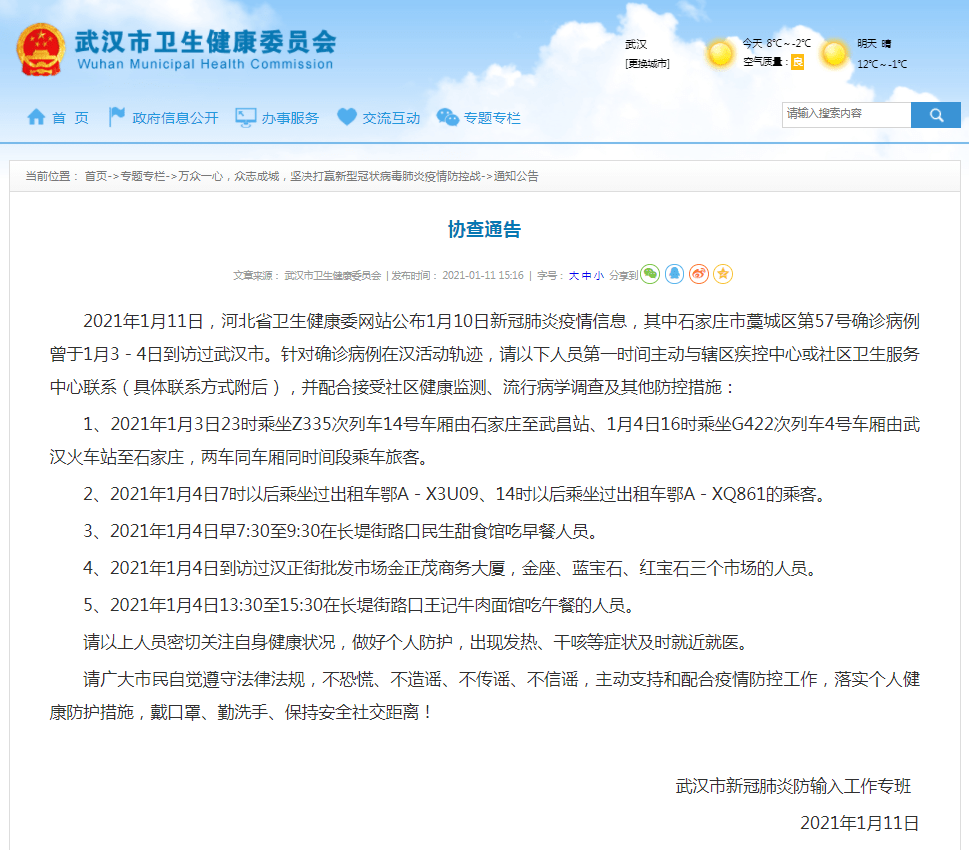Click the search magnifier button
Screen dimensions: 969x850
[936, 115]
